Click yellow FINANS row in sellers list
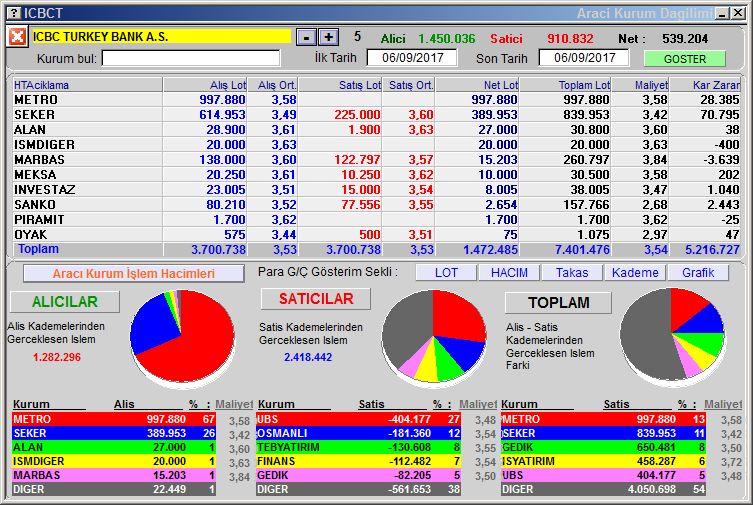 point(358,461)
